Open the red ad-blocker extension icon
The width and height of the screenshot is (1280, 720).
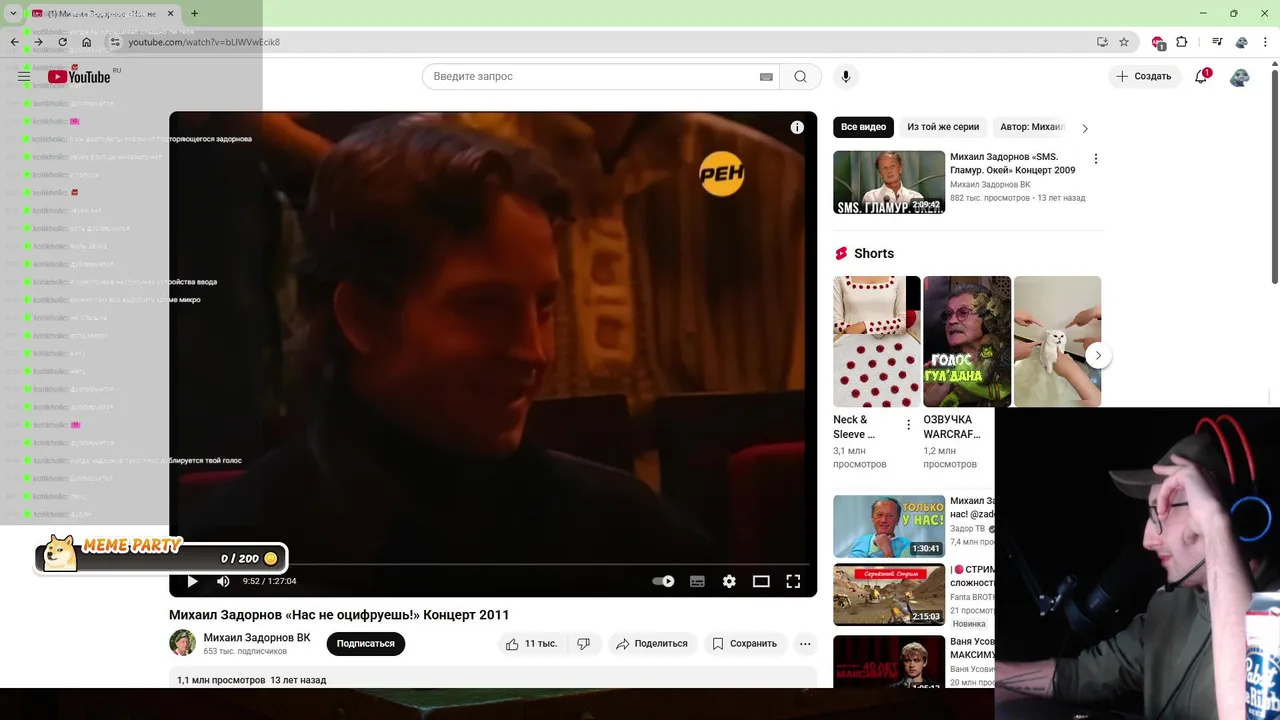(1158, 42)
